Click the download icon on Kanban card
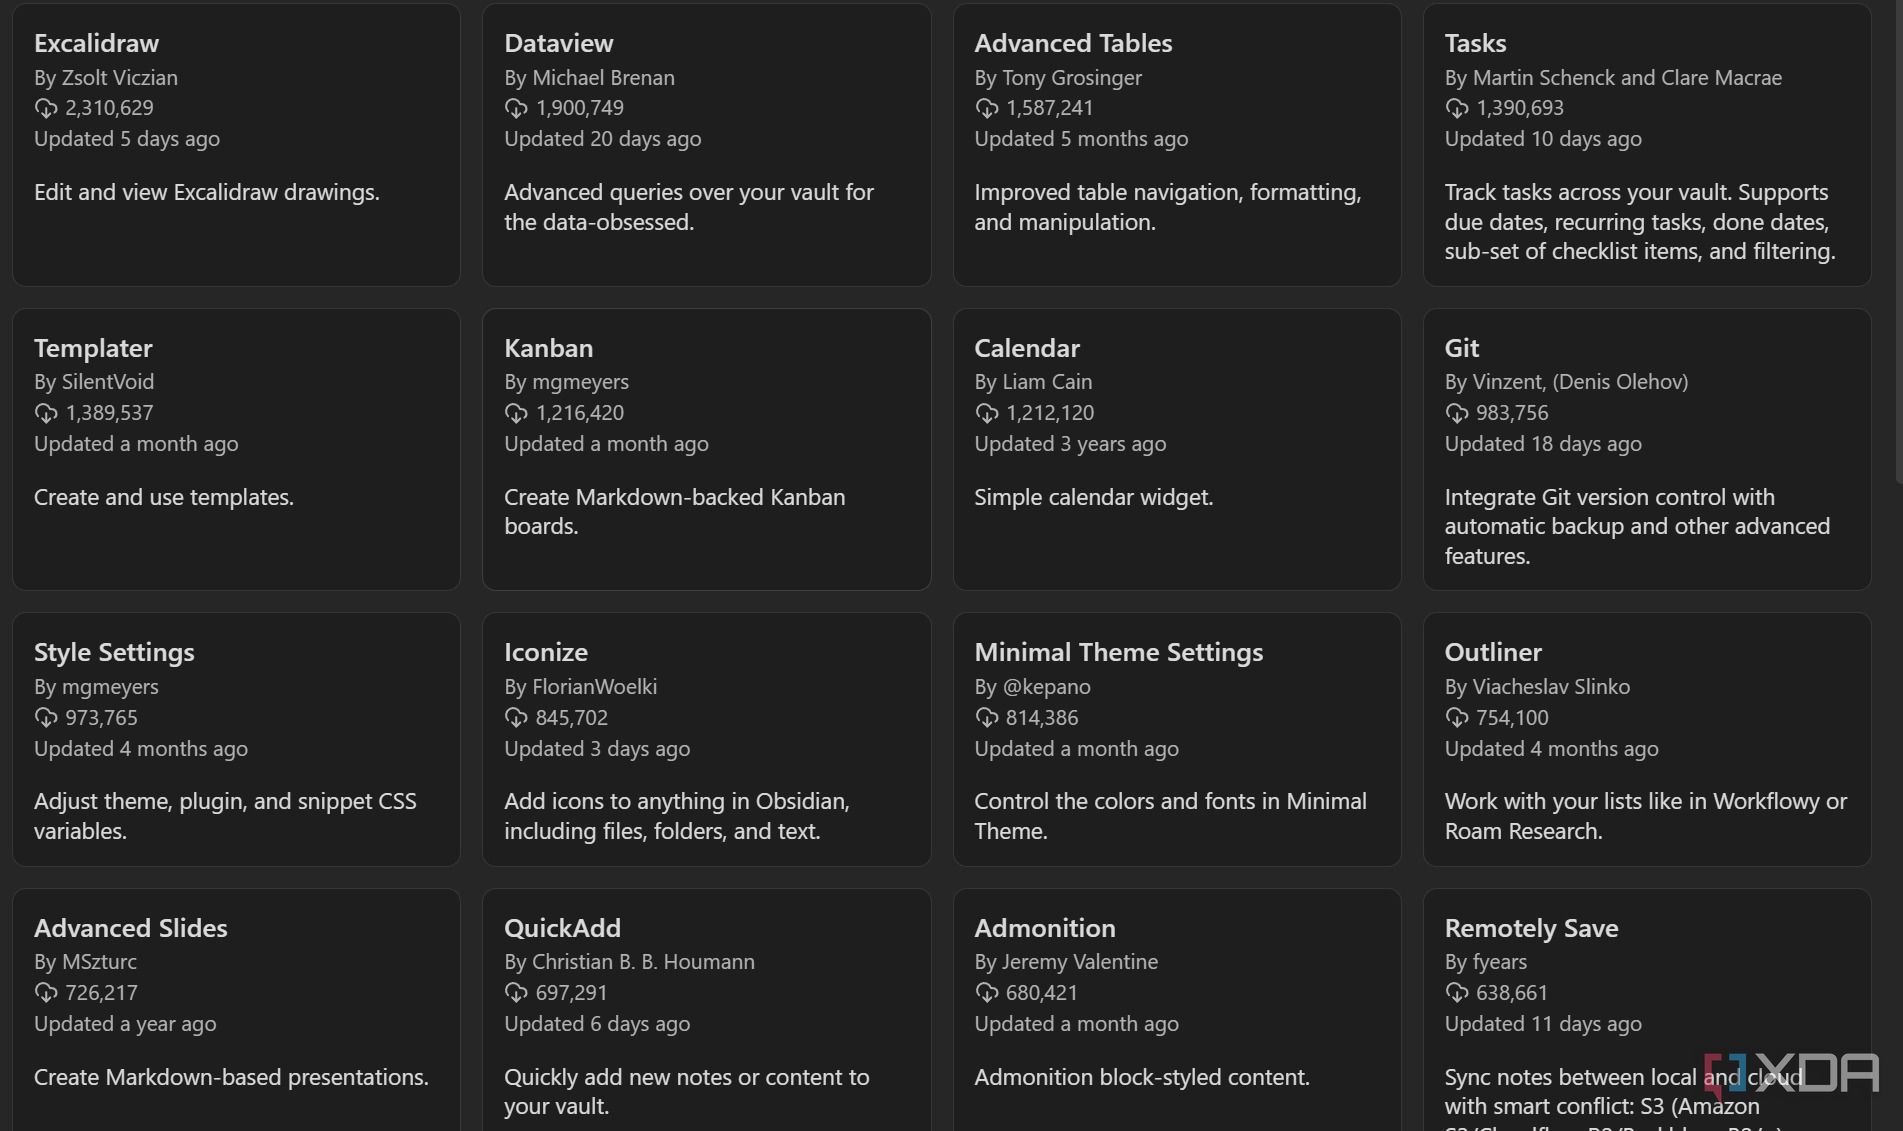This screenshot has height=1131, width=1903. point(516,413)
